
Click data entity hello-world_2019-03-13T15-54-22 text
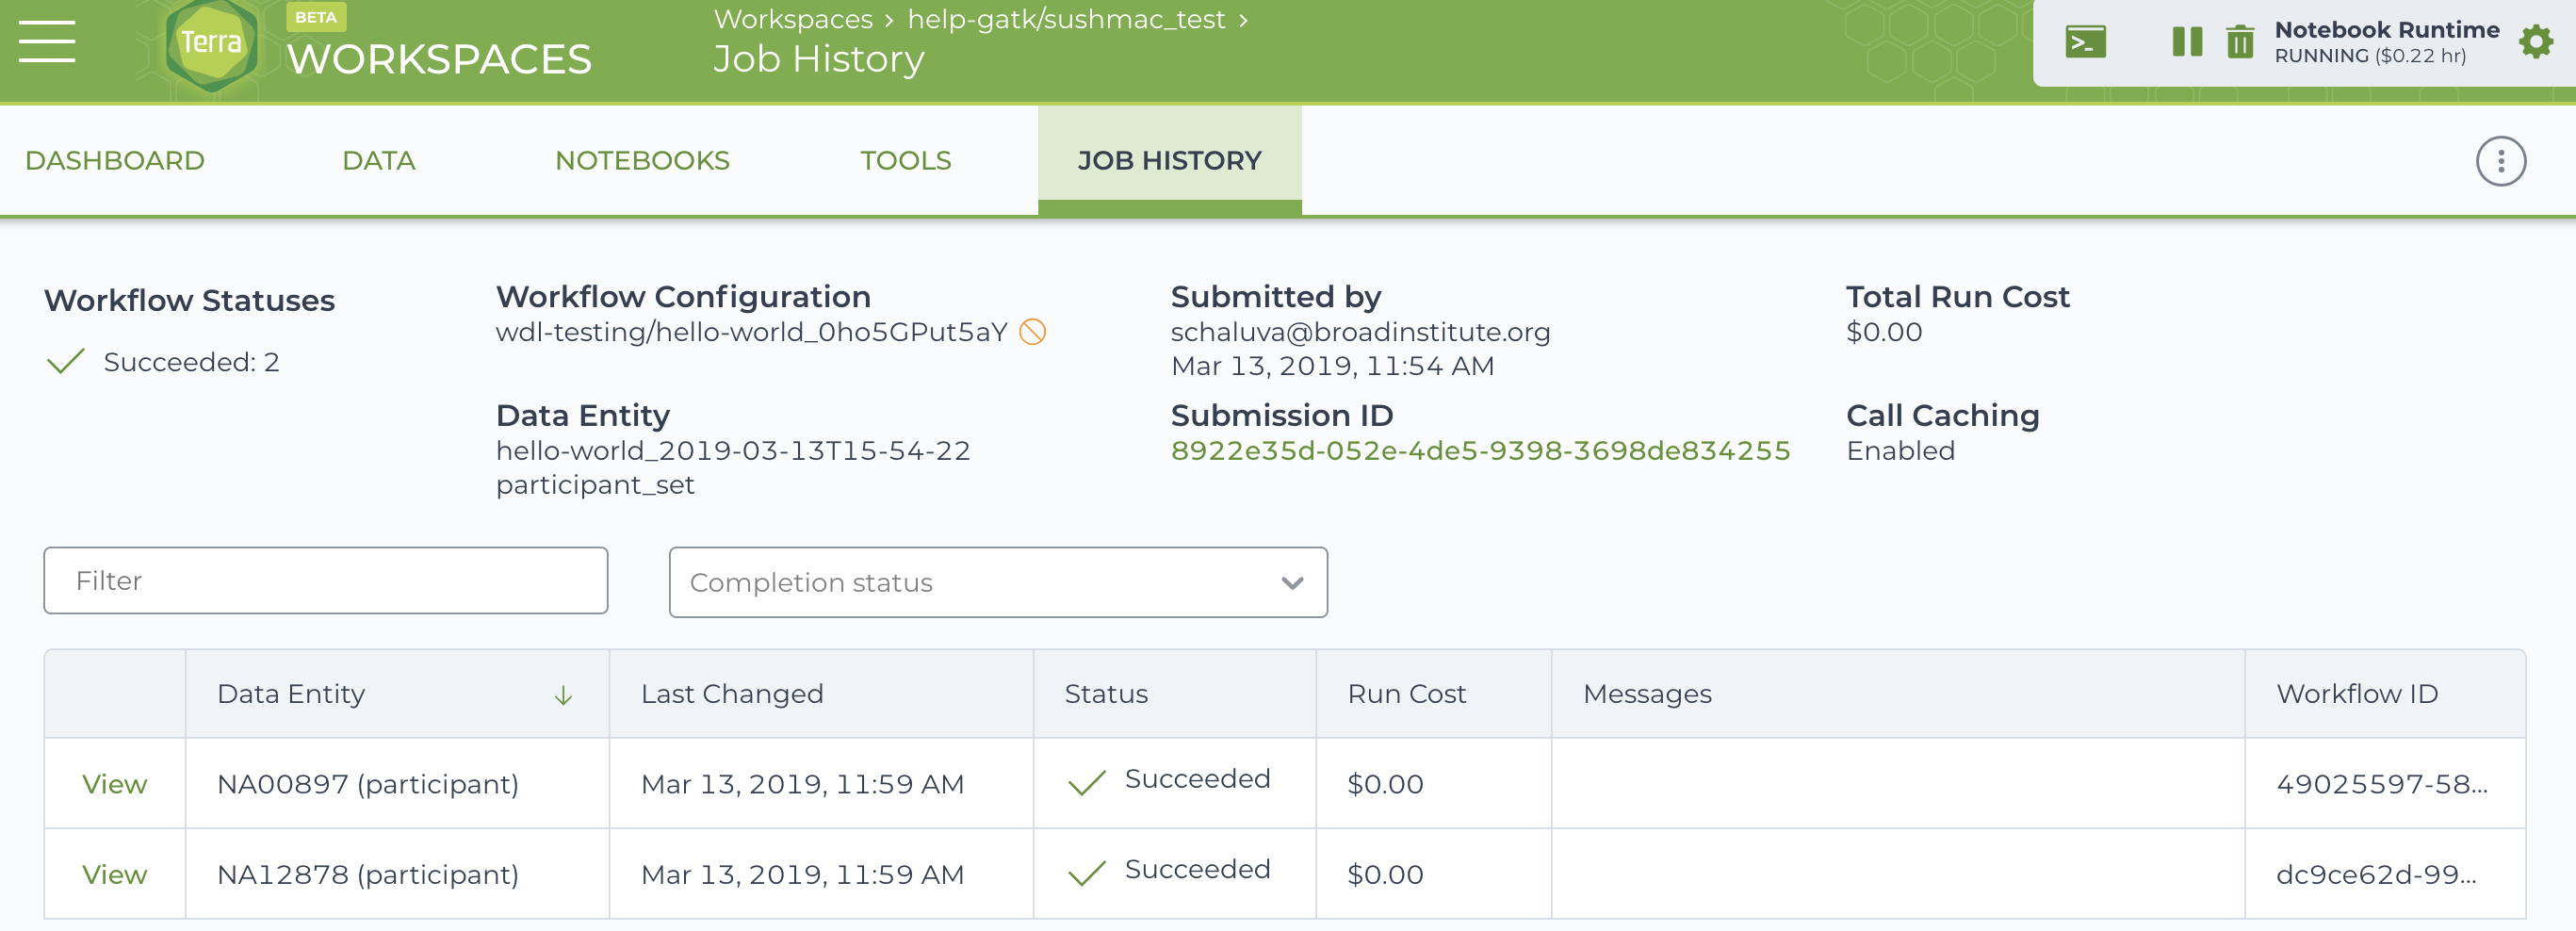coord(733,451)
